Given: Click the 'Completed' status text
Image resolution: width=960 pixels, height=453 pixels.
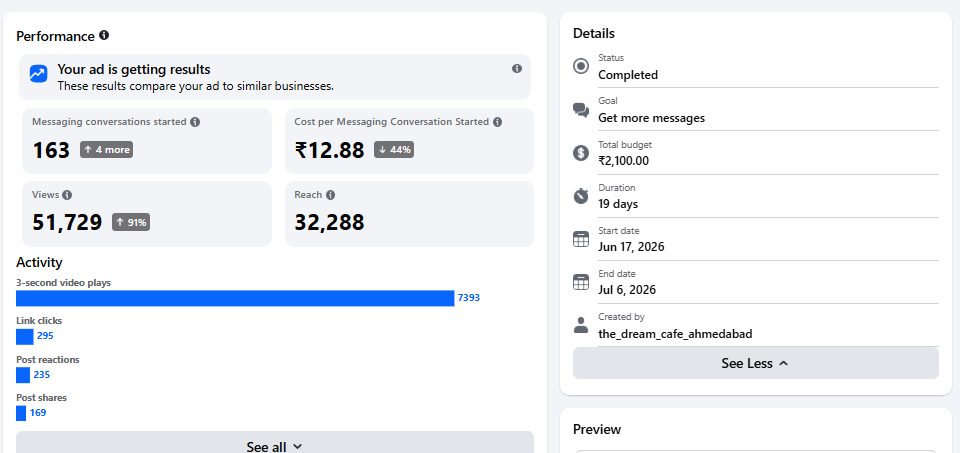Looking at the screenshot, I should pyautogui.click(x=628, y=75).
